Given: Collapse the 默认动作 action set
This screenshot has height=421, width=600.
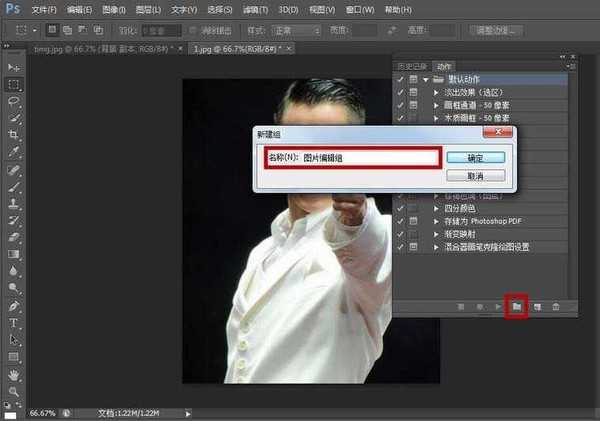Looking at the screenshot, I should pos(426,79).
